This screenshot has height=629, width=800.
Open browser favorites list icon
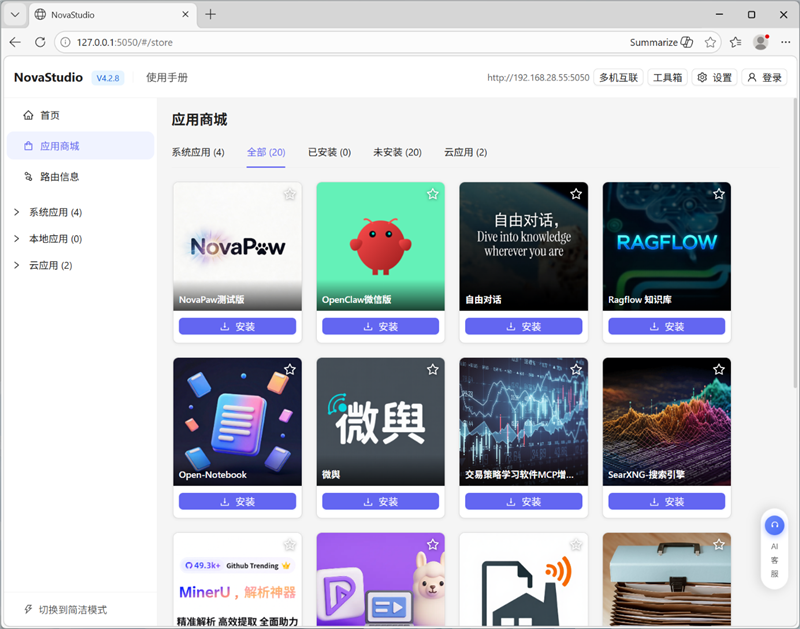tap(735, 42)
